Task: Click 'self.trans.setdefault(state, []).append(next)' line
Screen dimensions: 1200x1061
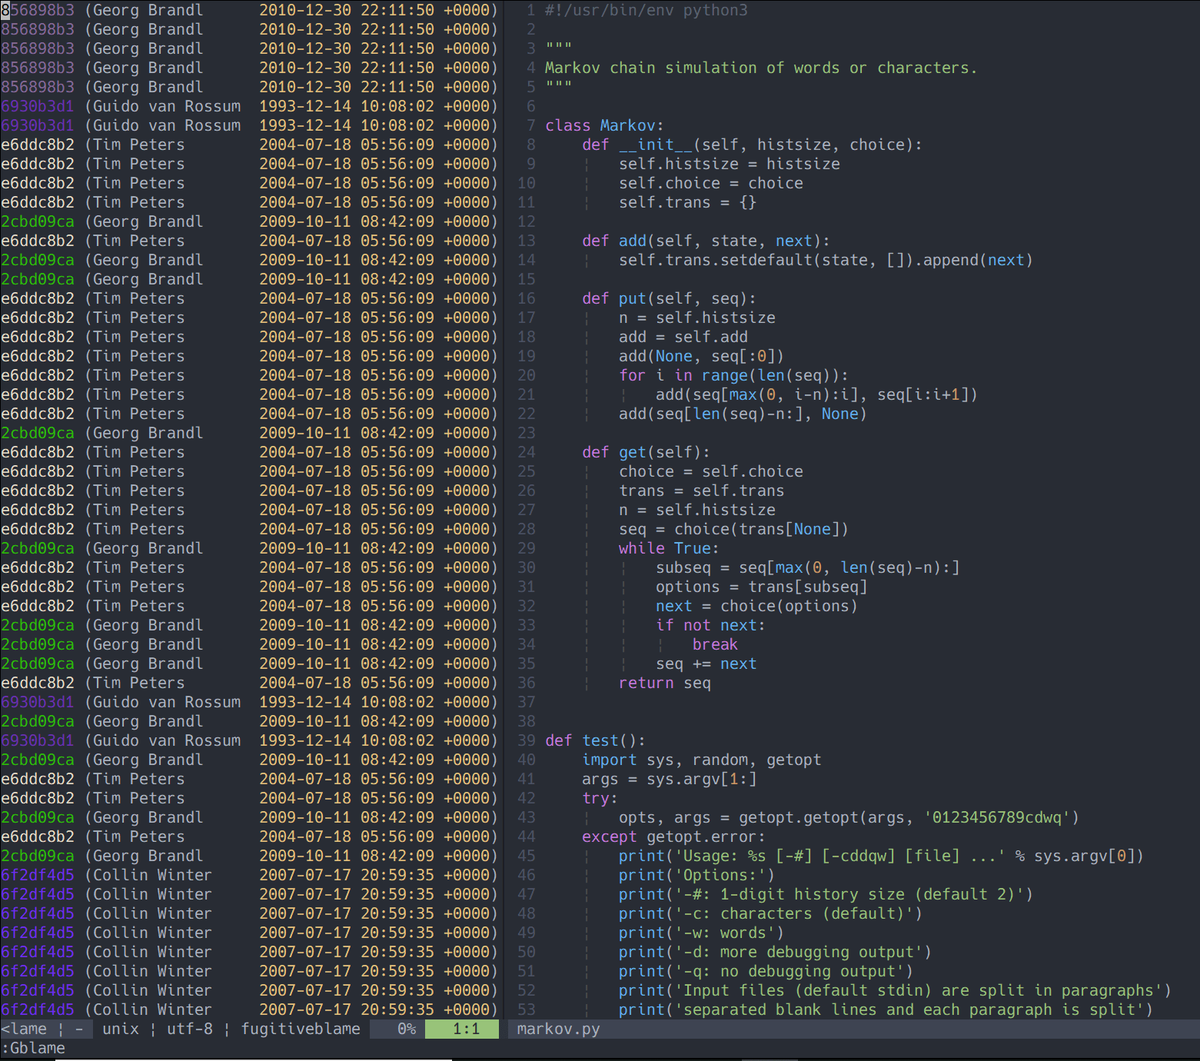Action: [826, 260]
